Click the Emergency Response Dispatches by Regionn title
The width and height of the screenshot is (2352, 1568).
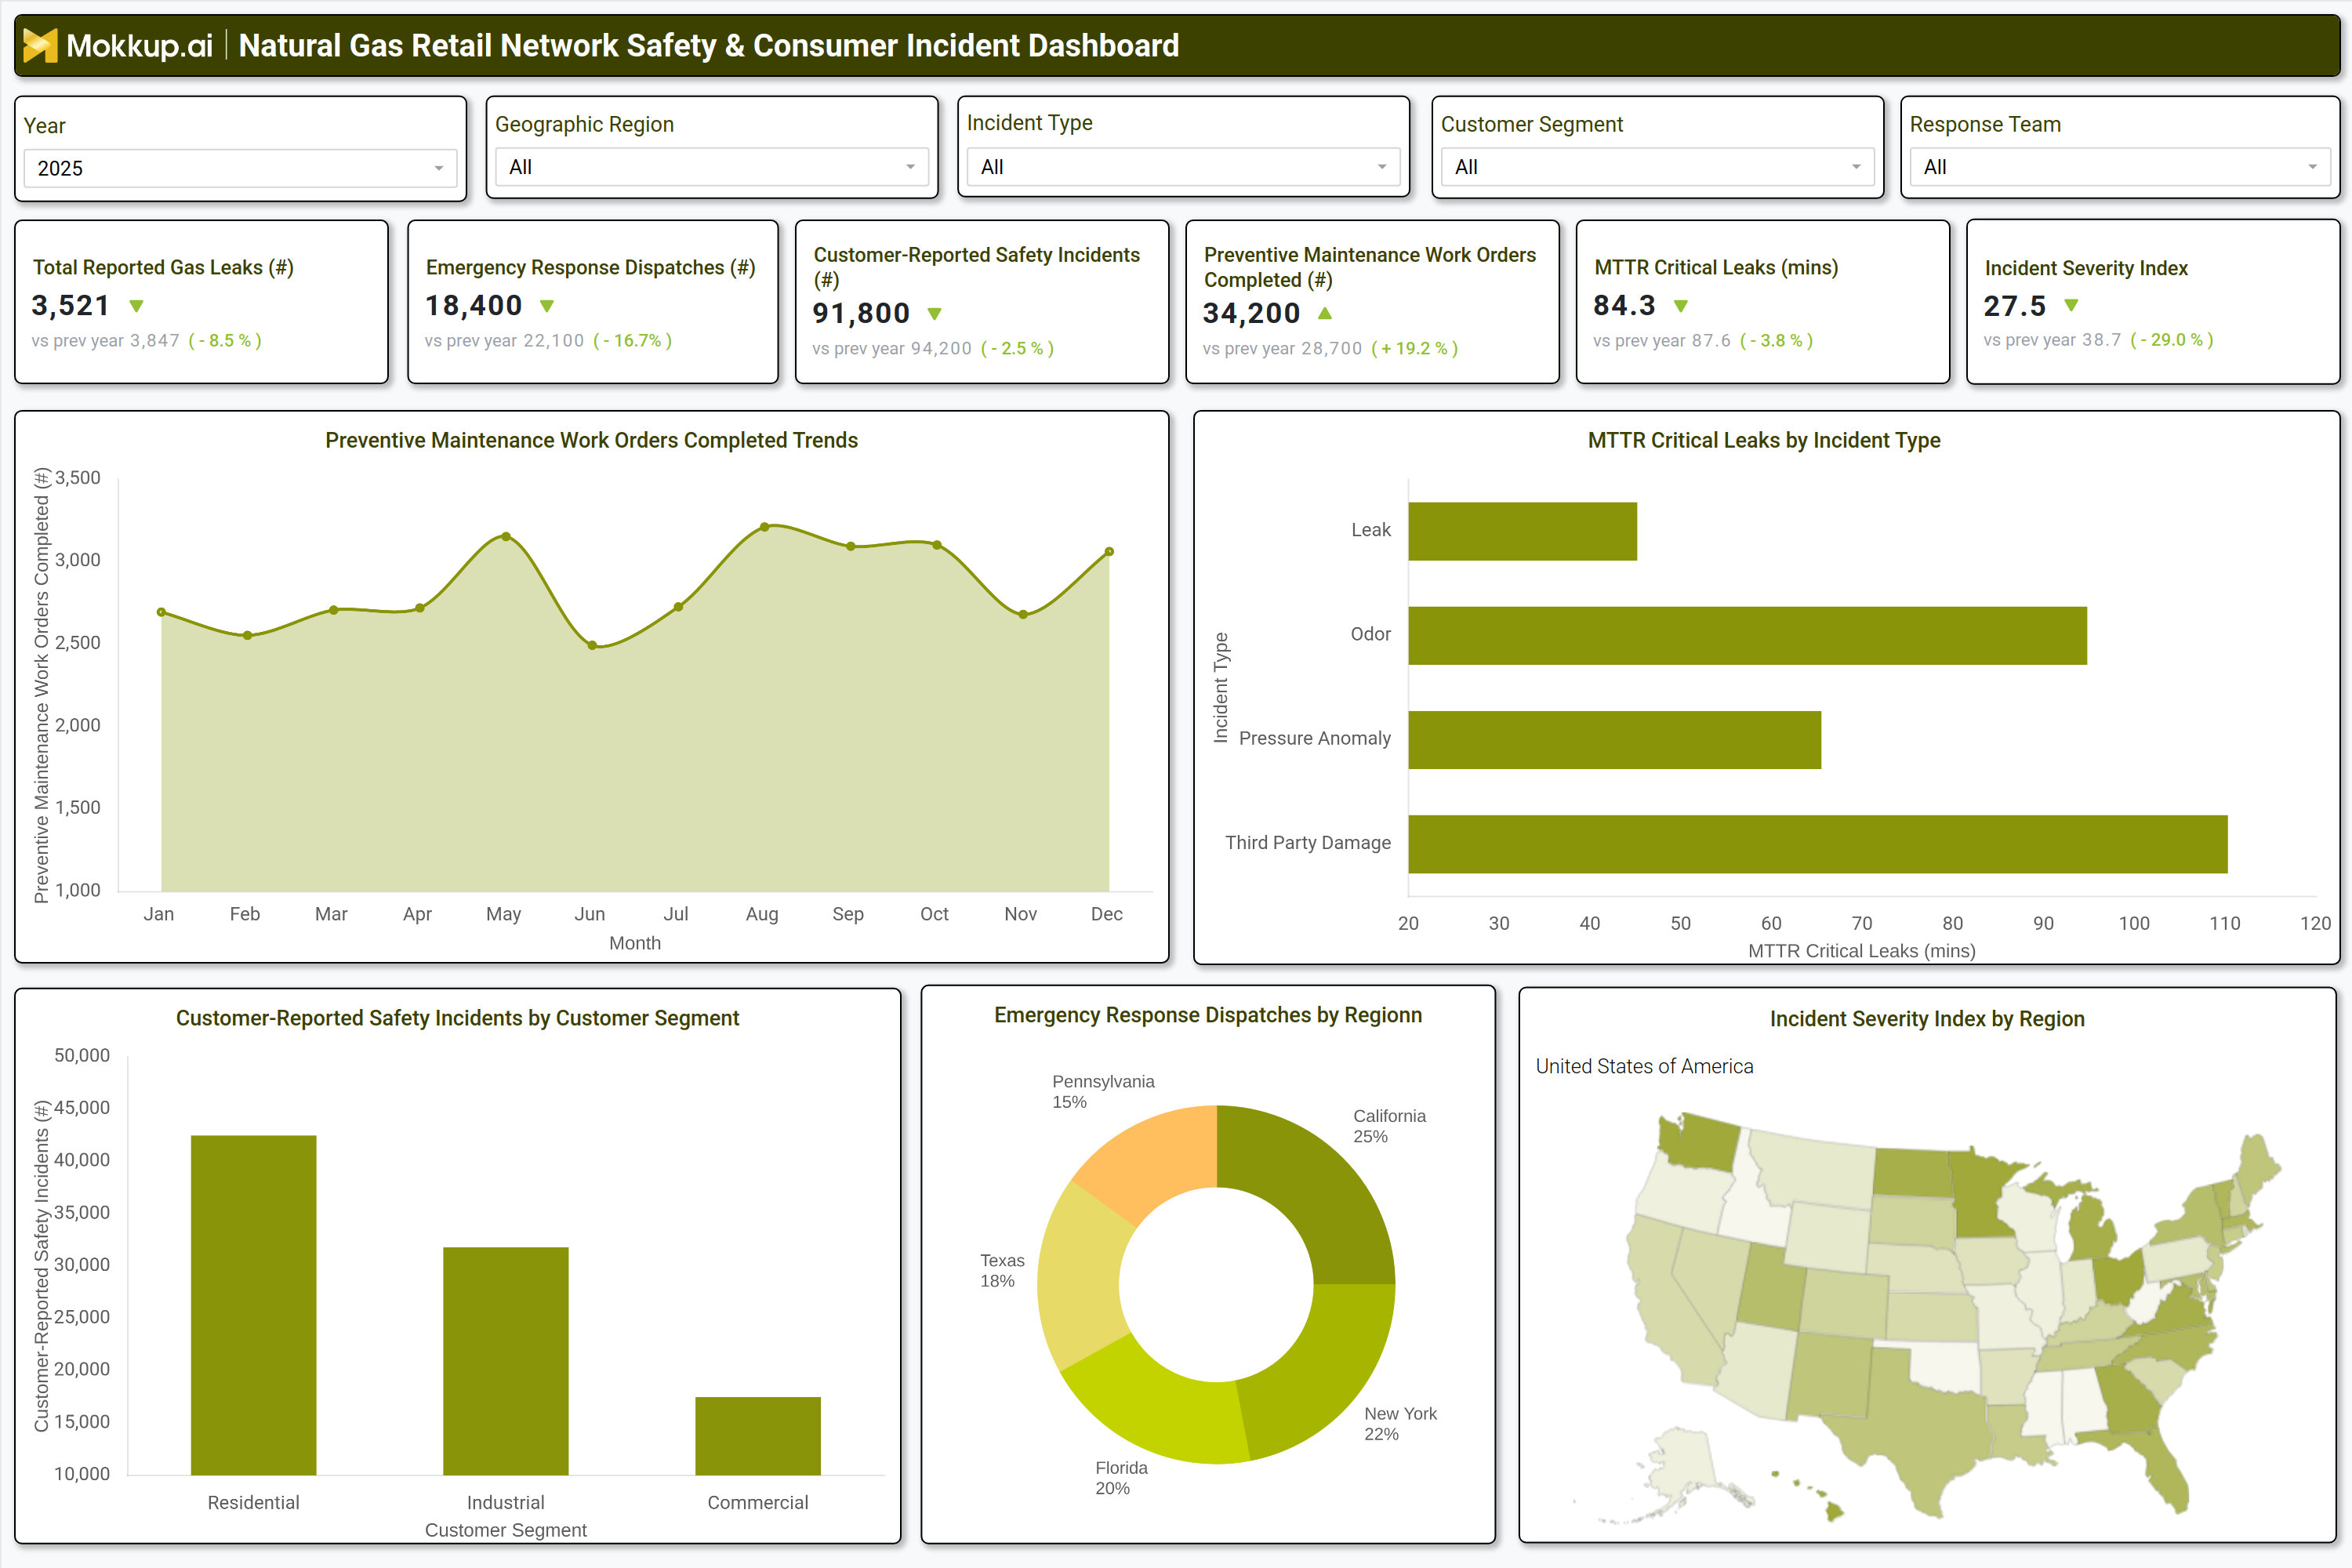click(1208, 1015)
